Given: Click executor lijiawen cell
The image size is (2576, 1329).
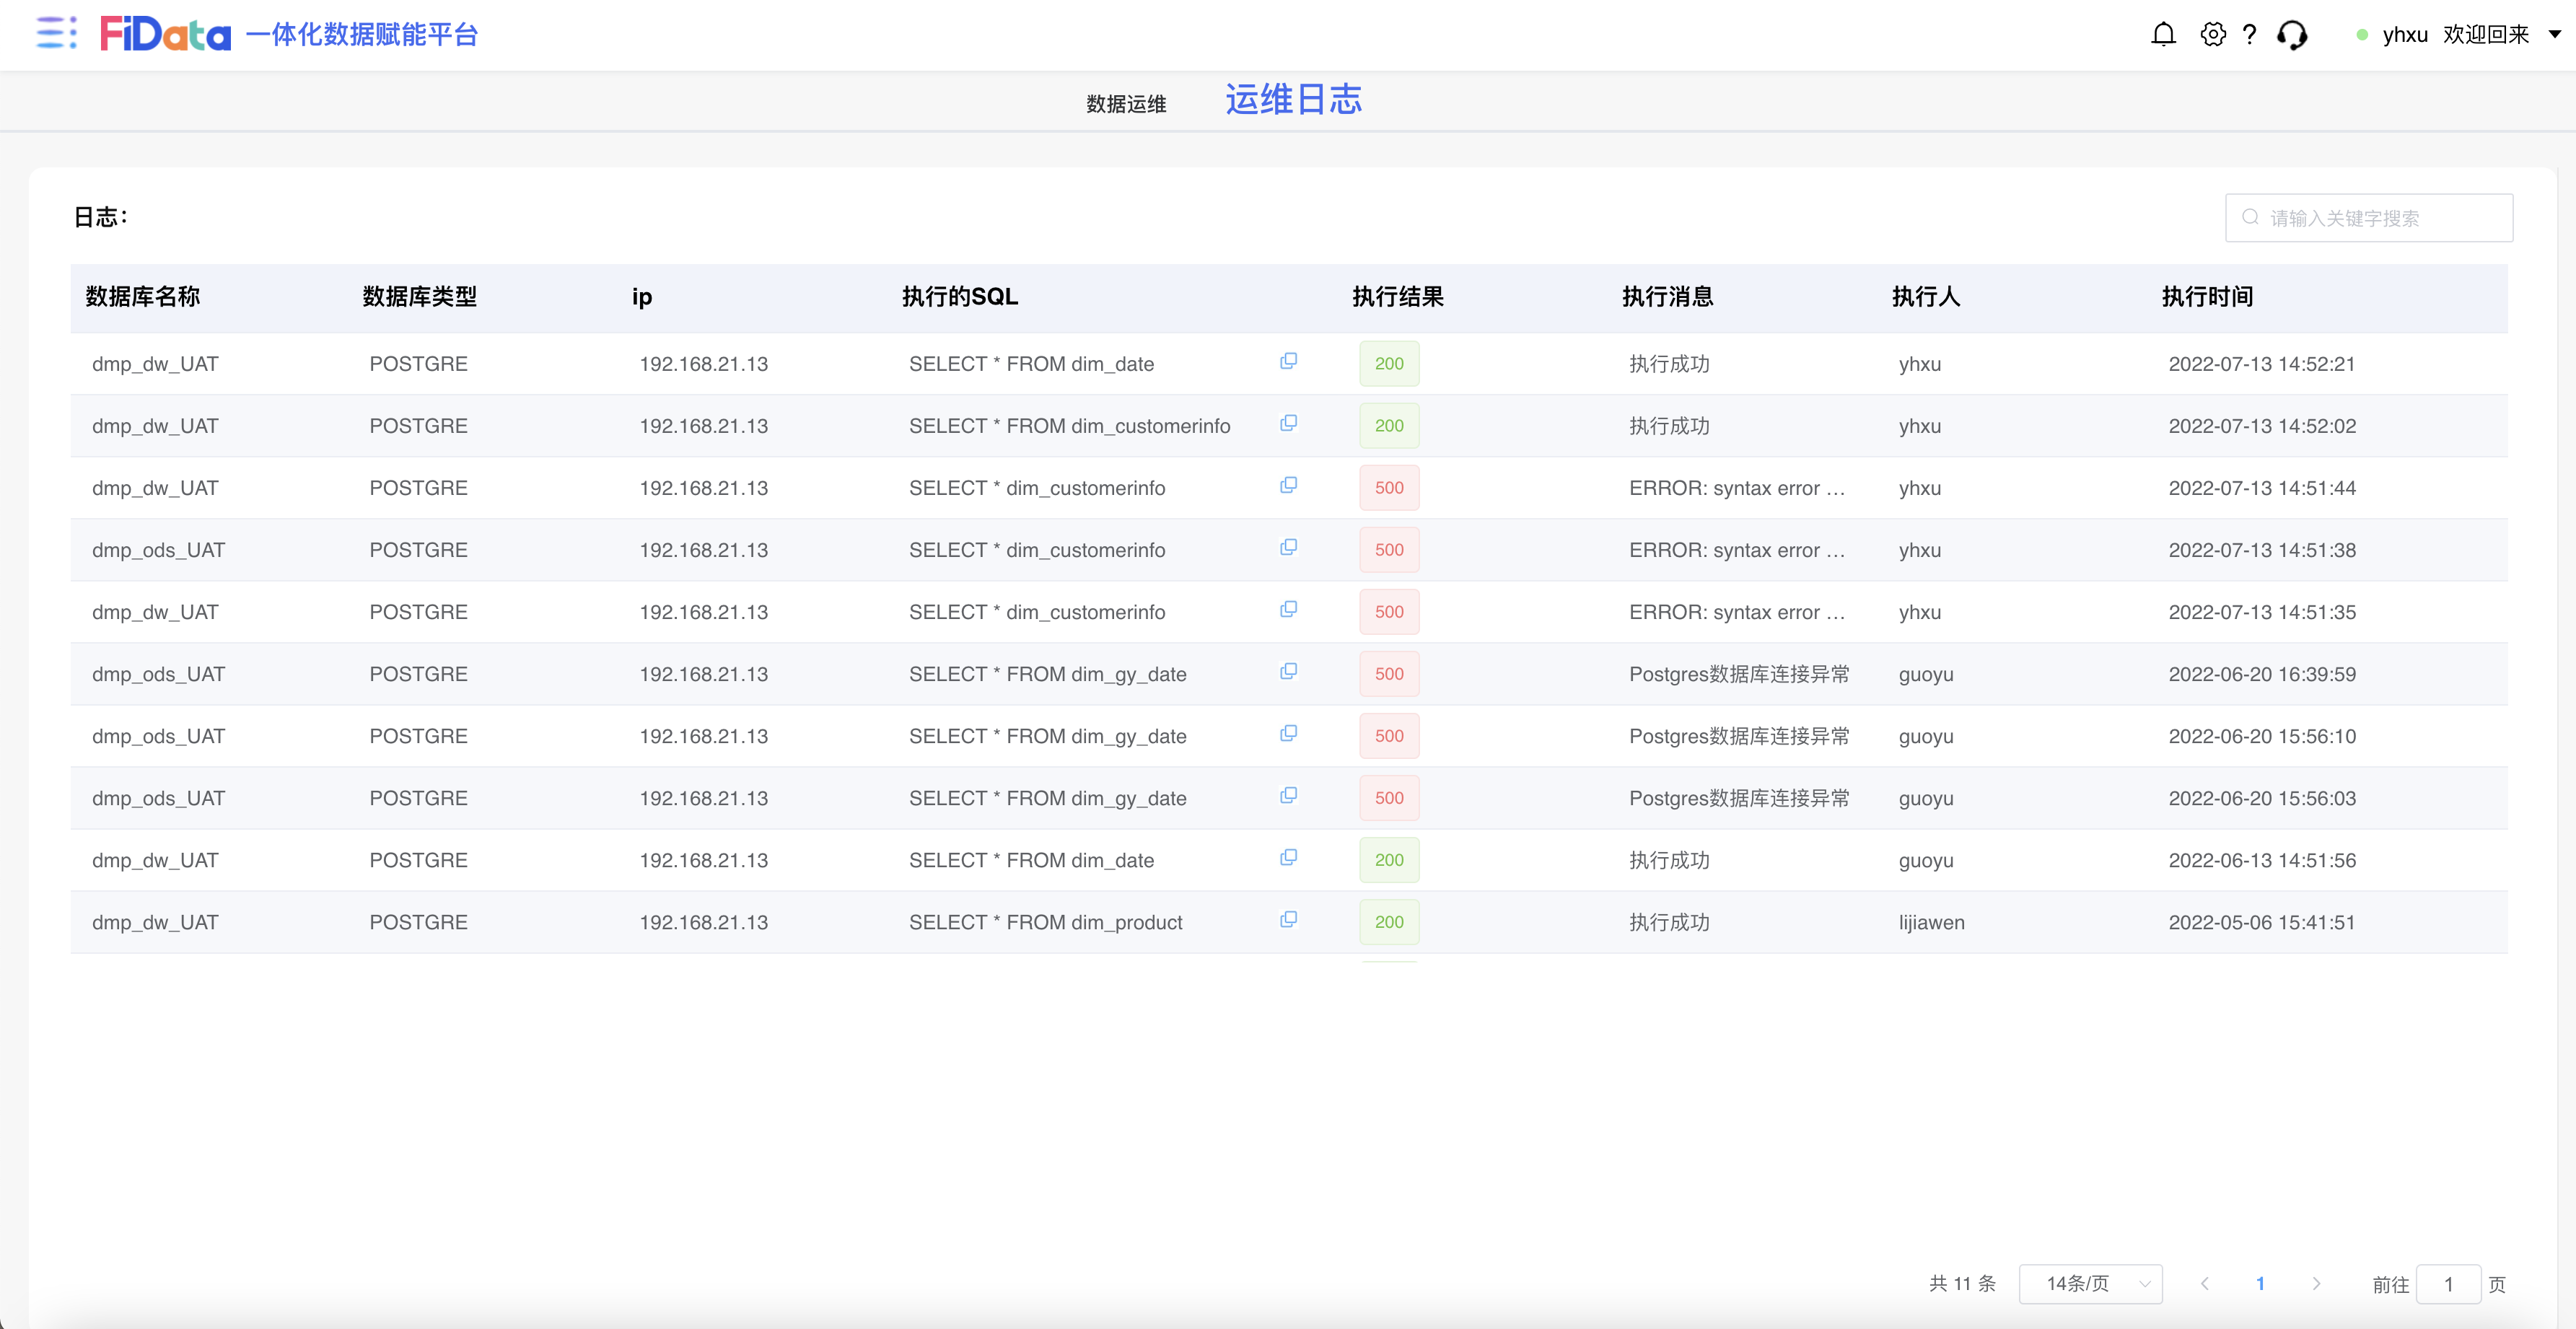Looking at the screenshot, I should [1931, 922].
